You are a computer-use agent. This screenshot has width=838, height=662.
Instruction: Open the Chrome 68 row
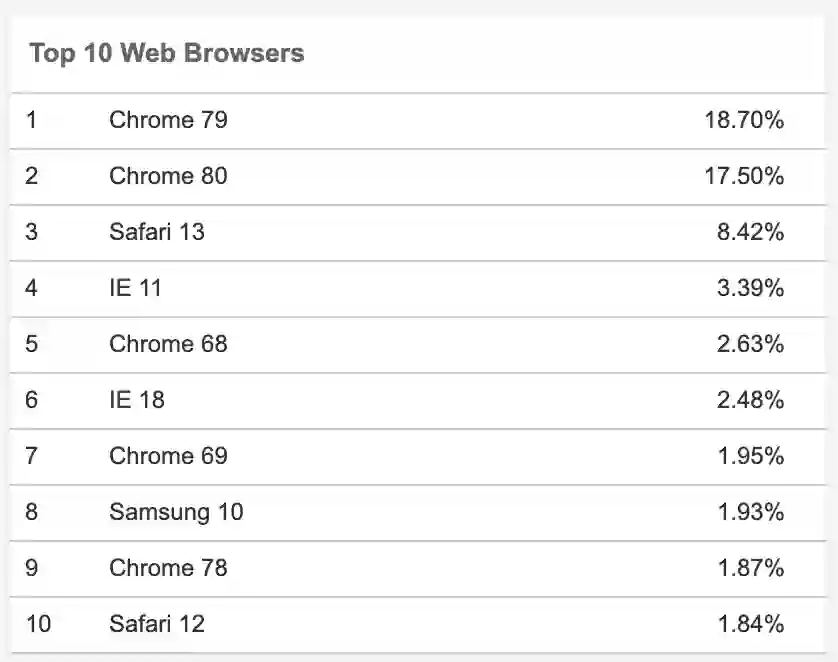(168, 344)
